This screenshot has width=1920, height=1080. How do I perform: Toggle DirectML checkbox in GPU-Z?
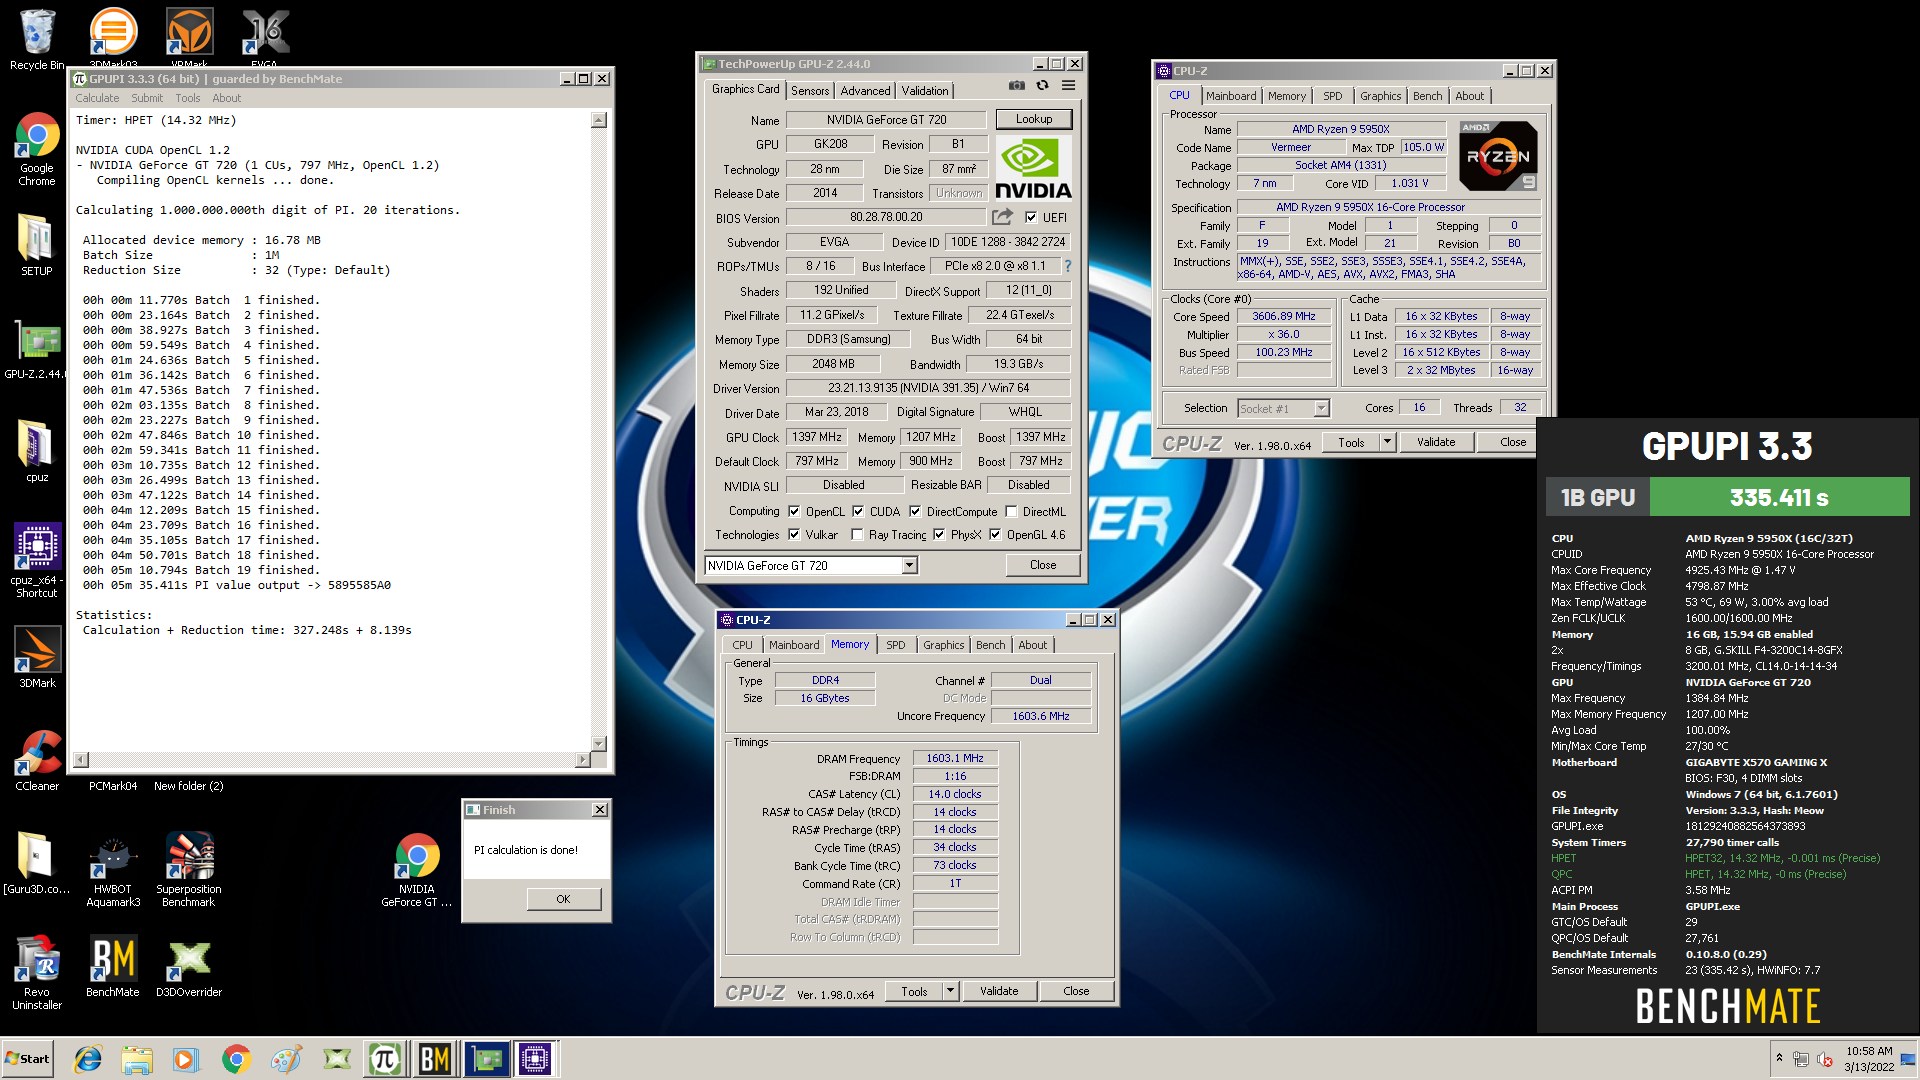coord(1011,511)
